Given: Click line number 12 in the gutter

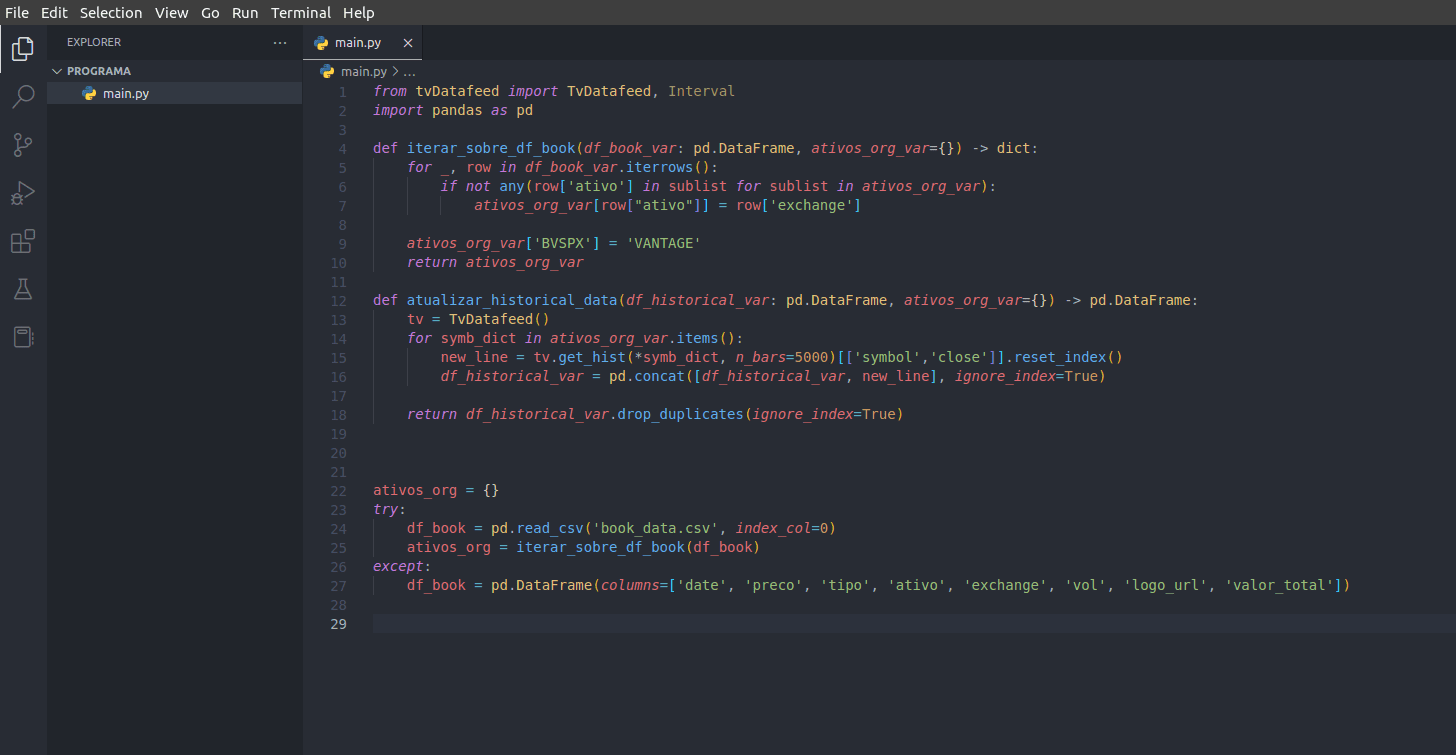Looking at the screenshot, I should tap(338, 300).
